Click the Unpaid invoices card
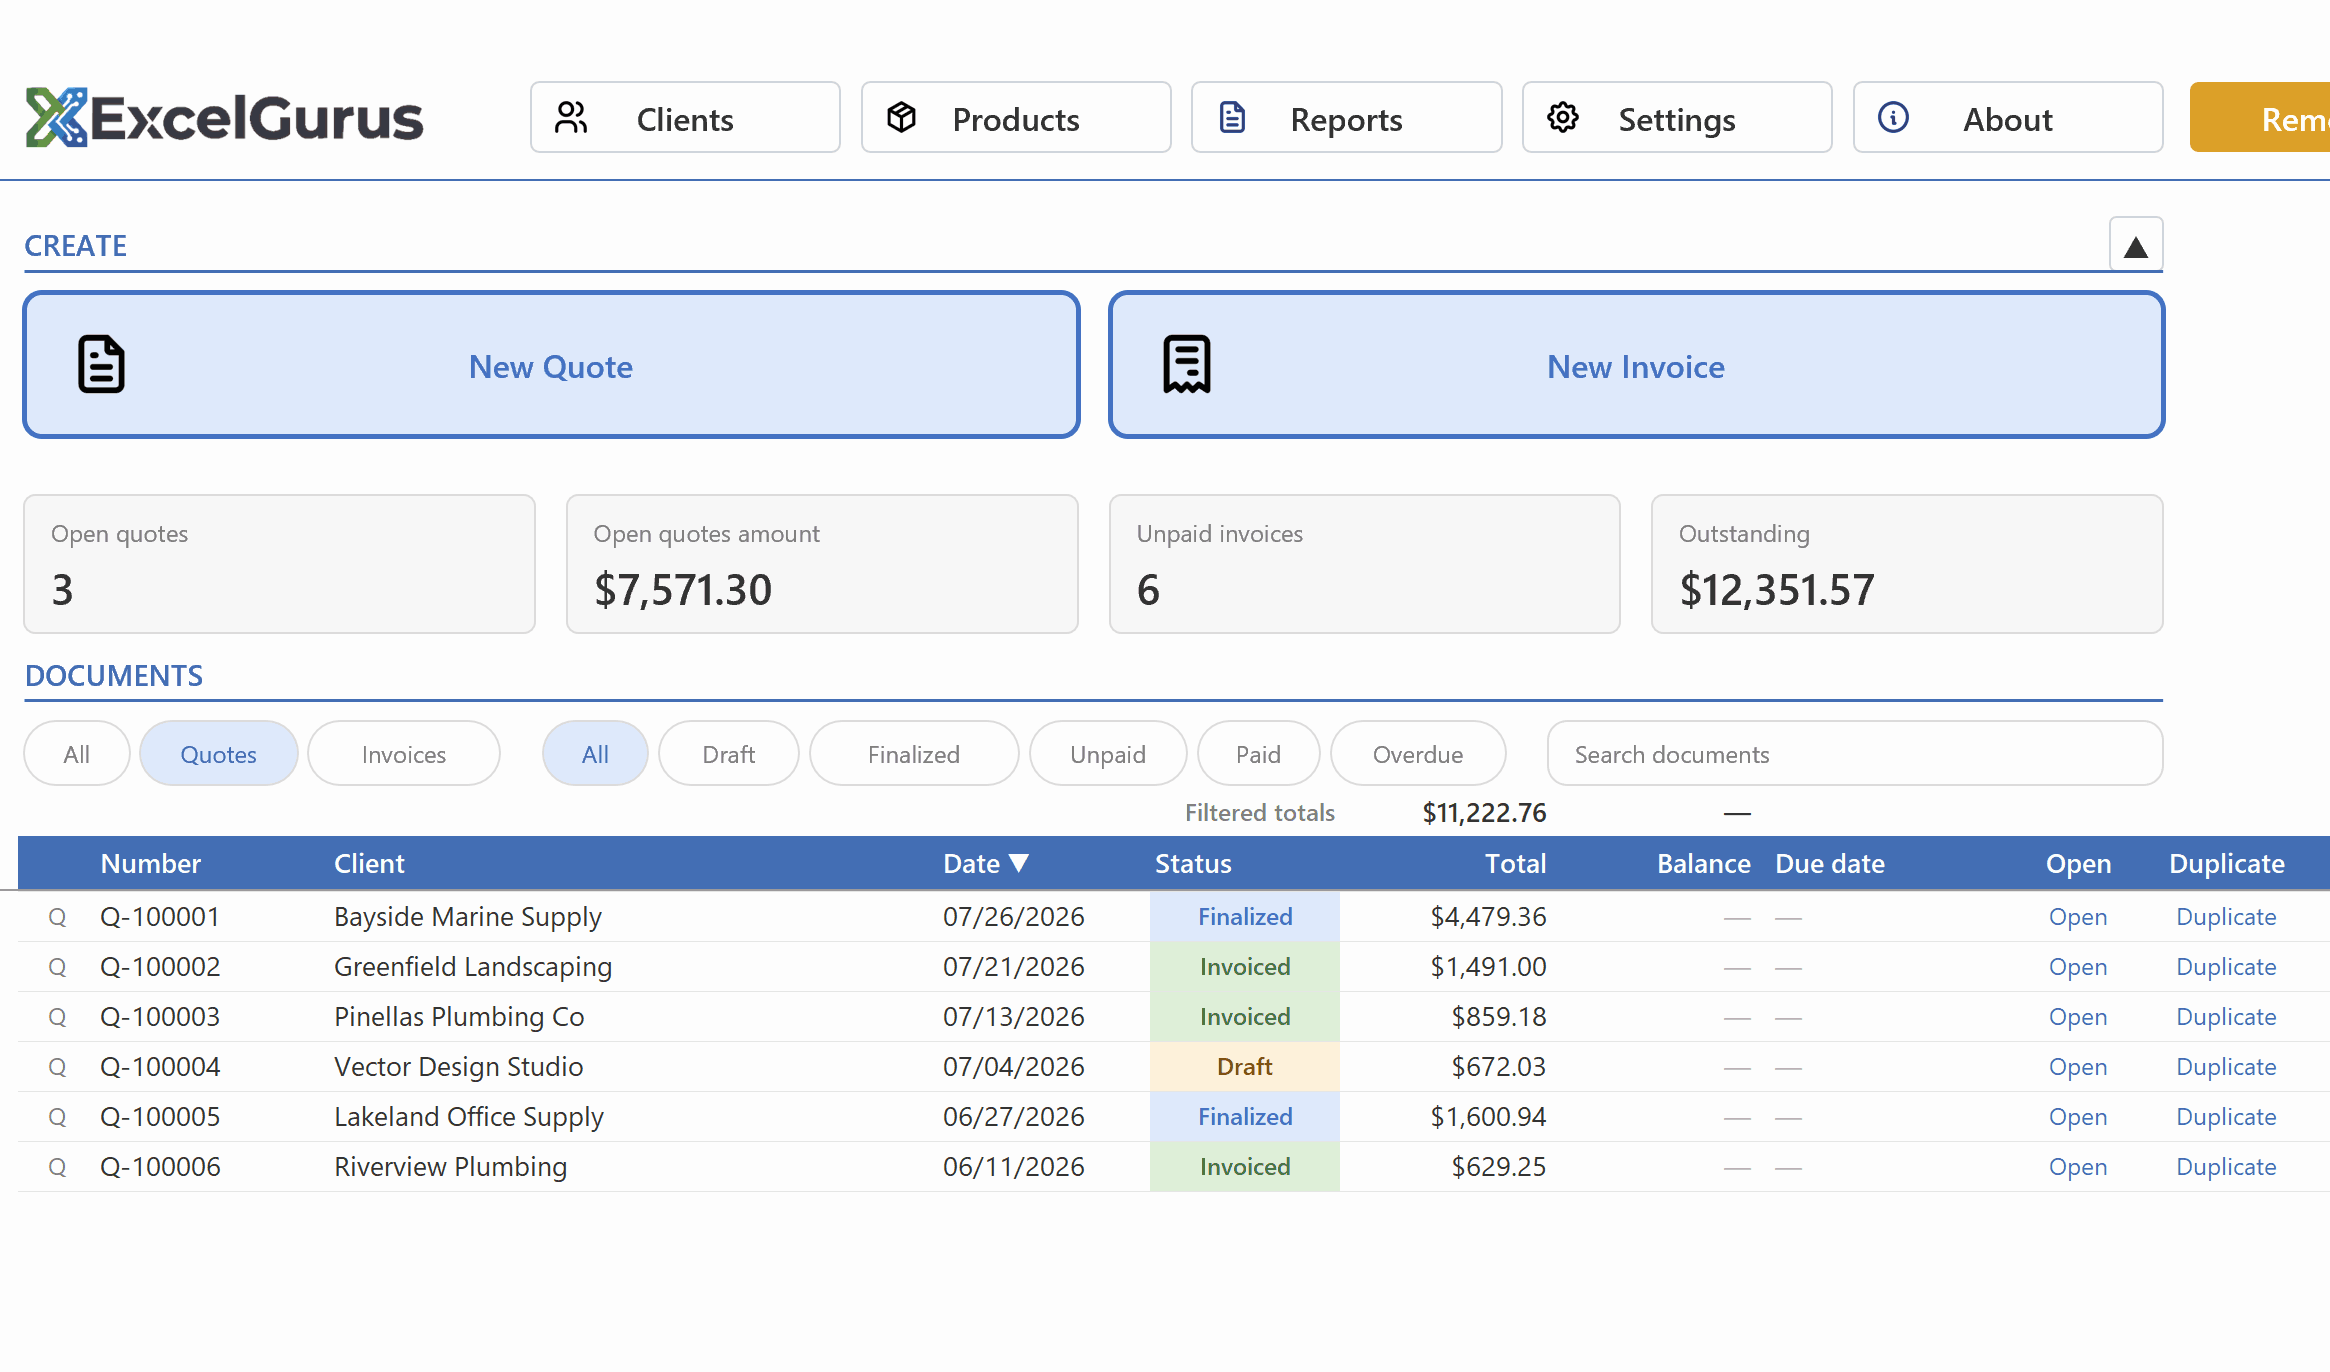Viewport: 2330px width, 1372px height. 1364,564
